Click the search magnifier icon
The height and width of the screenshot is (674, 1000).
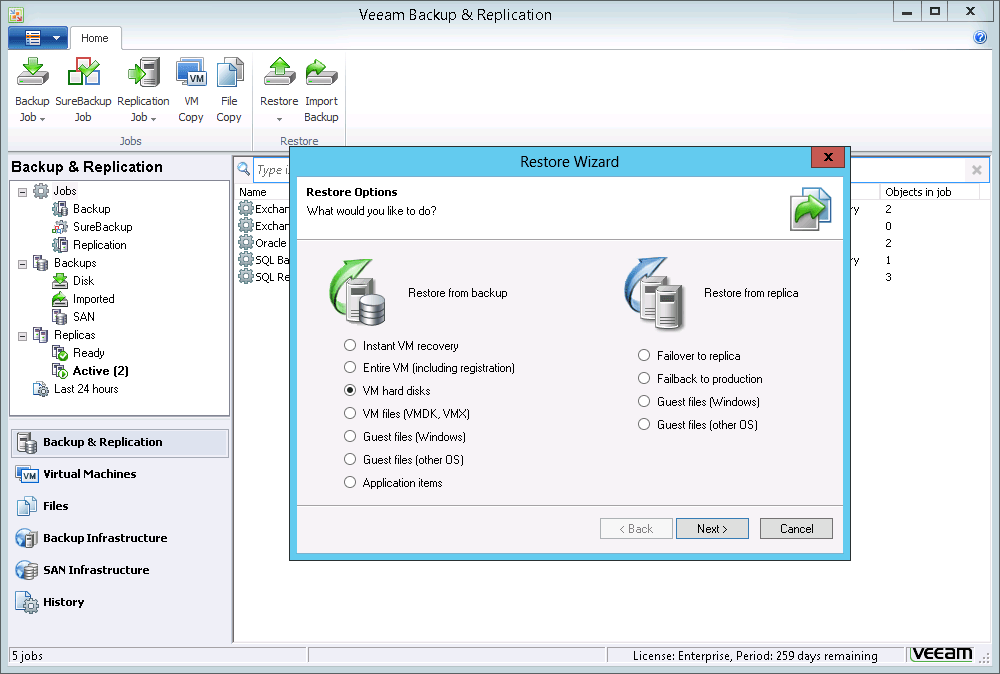pyautogui.click(x=244, y=169)
